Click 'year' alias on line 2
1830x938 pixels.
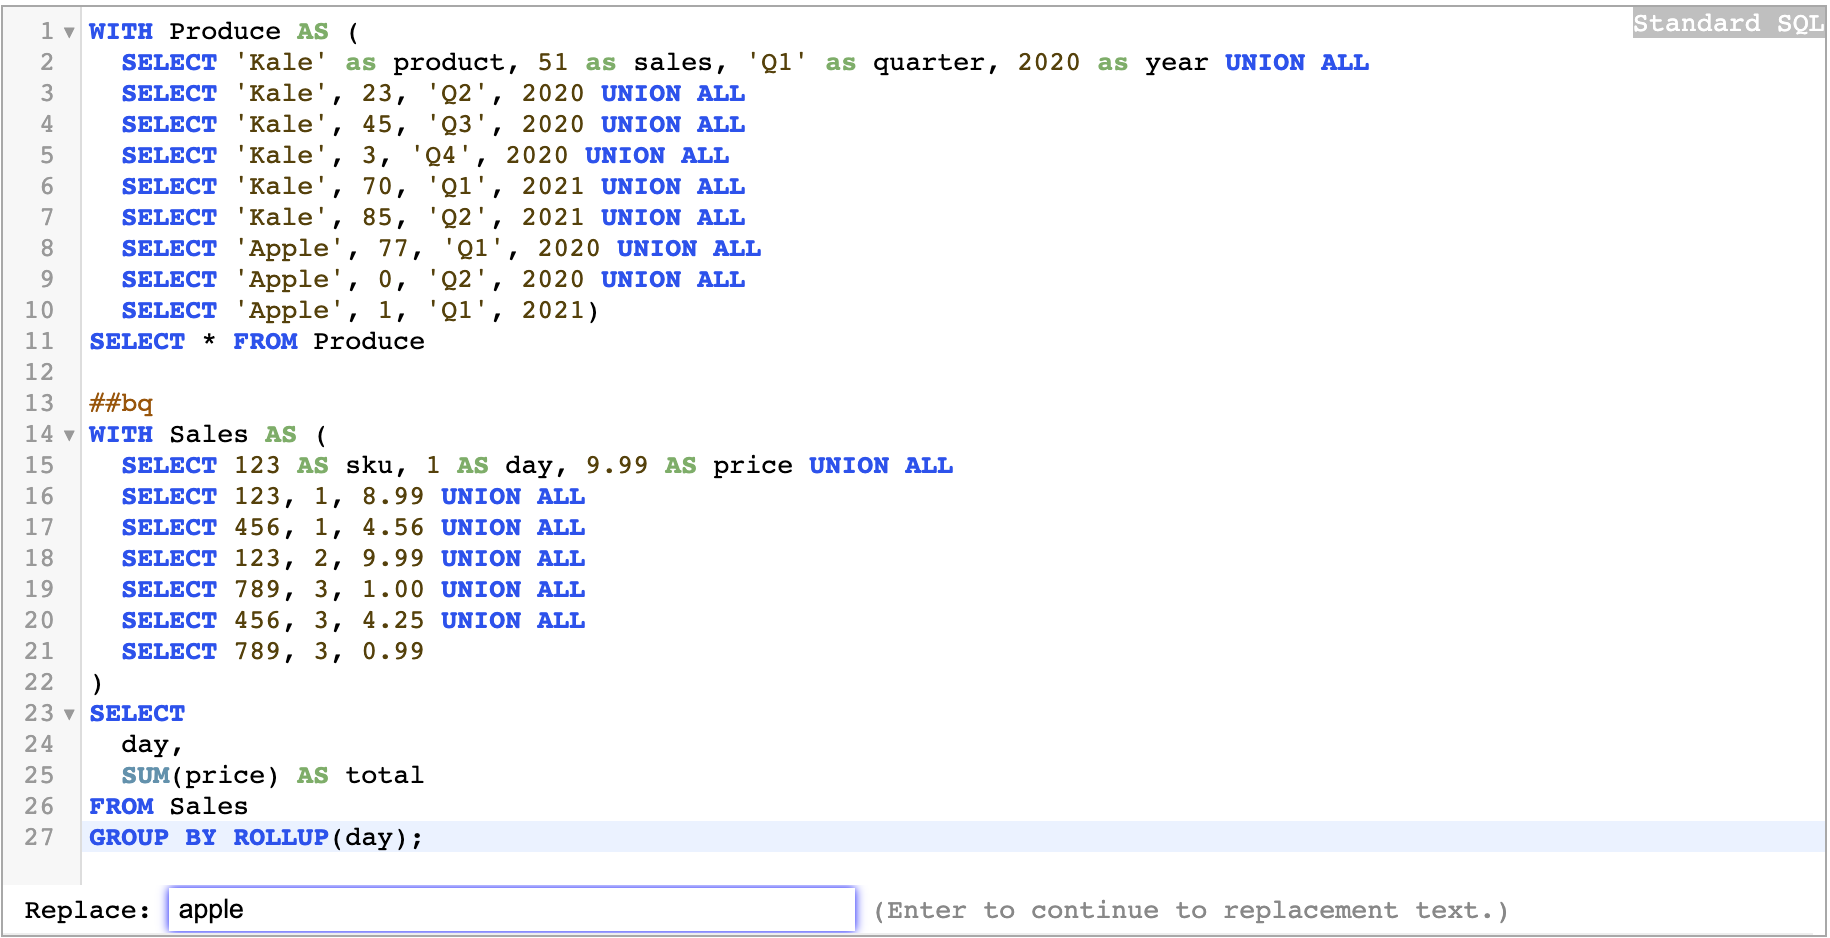click(1177, 62)
